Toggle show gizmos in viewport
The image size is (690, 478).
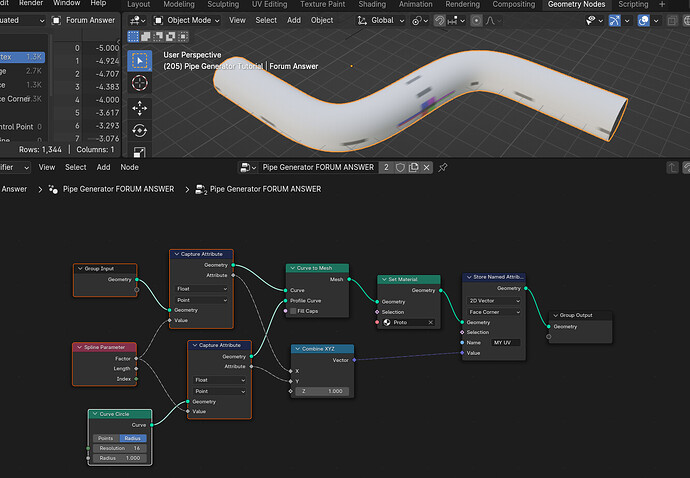click(614, 20)
